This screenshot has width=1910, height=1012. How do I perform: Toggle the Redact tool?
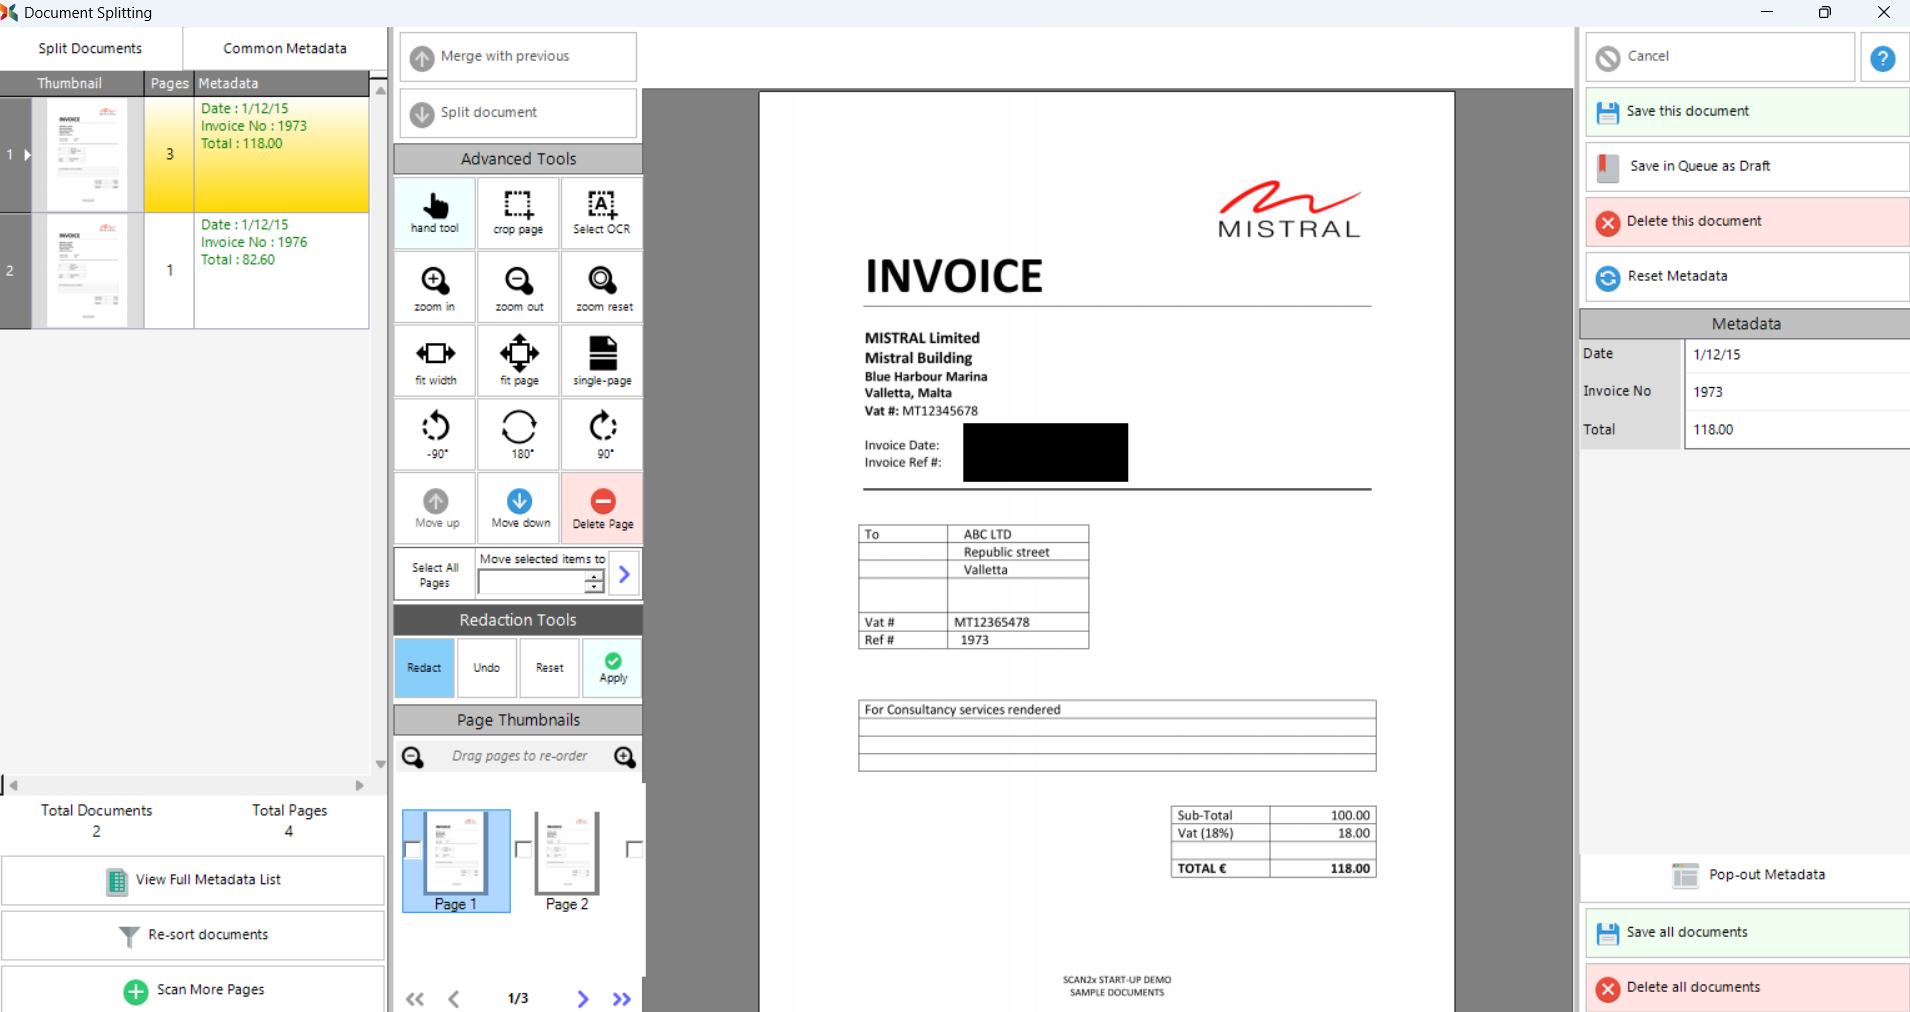click(424, 667)
